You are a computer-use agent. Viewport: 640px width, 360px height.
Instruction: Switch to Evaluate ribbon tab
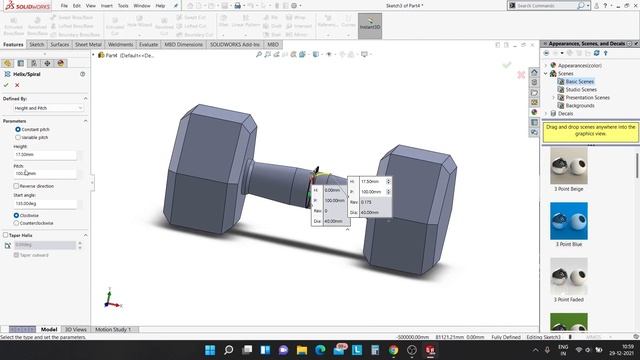click(149, 44)
